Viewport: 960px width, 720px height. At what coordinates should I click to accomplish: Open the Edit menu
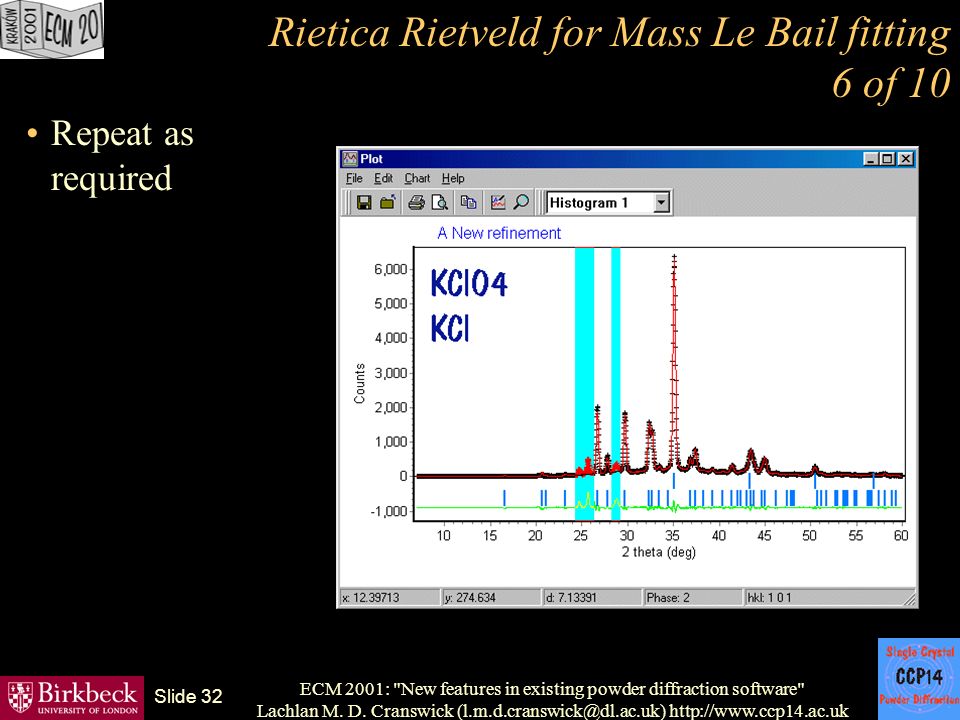coord(383,178)
